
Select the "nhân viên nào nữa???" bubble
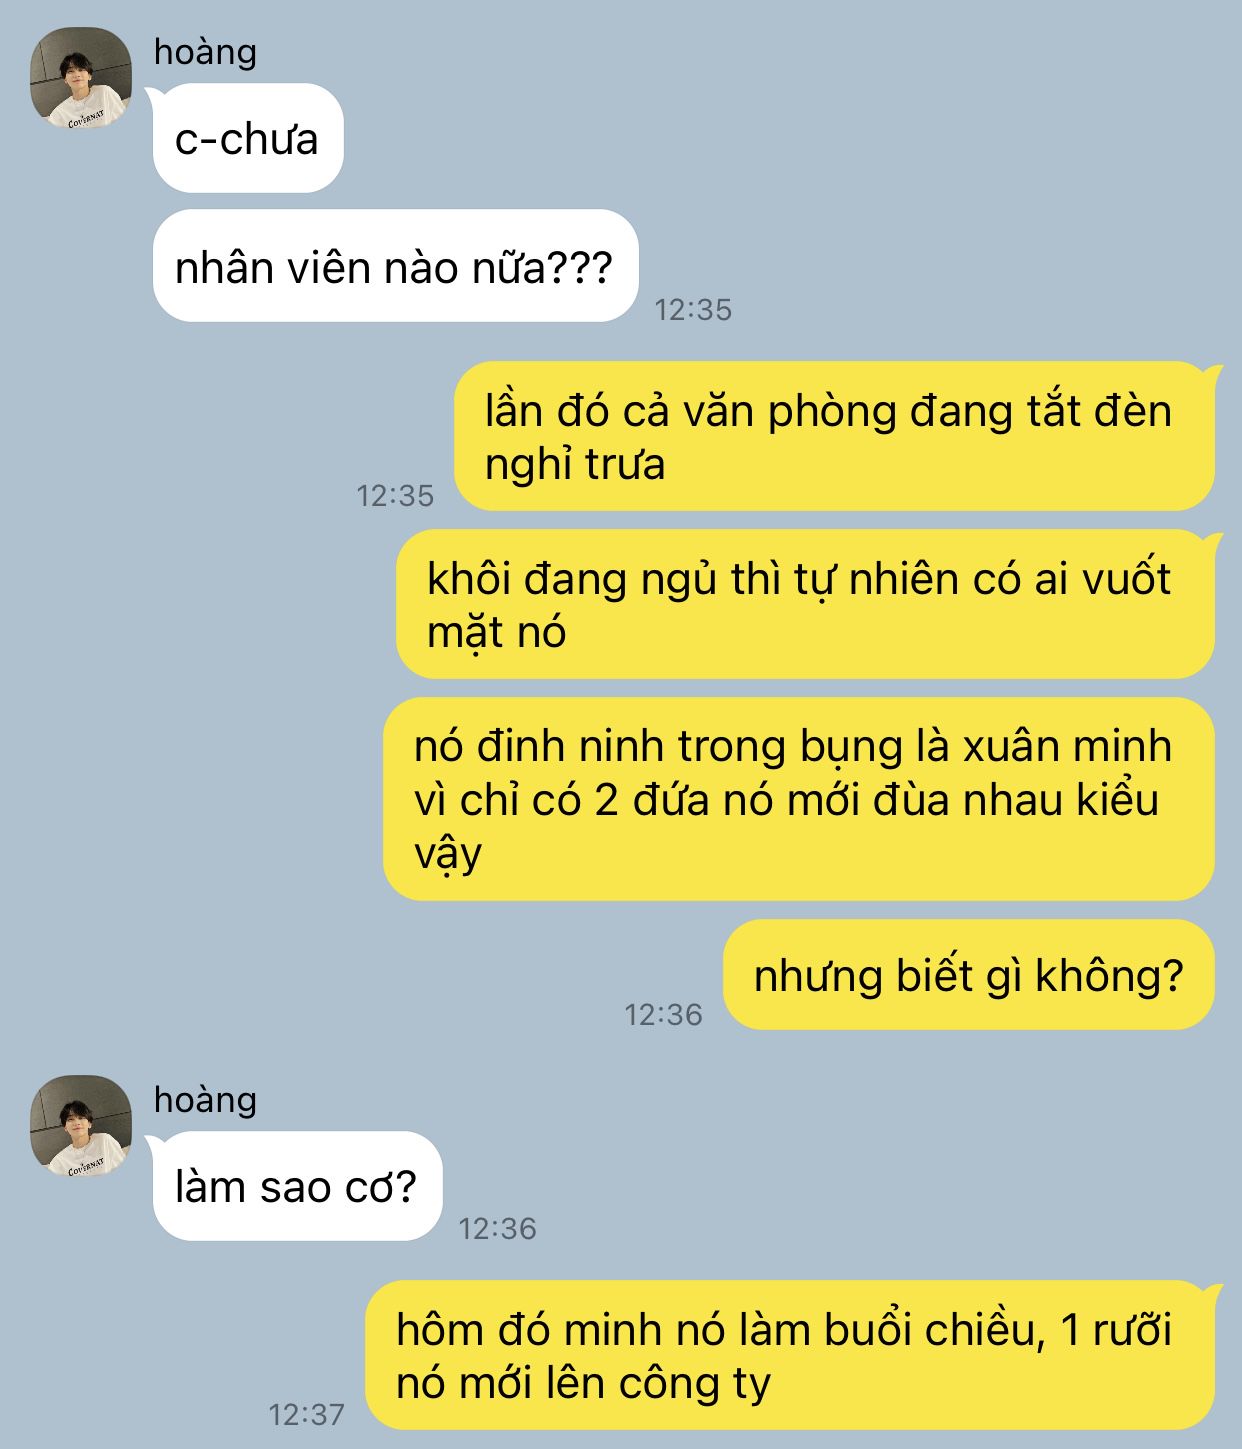pyautogui.click(x=395, y=266)
